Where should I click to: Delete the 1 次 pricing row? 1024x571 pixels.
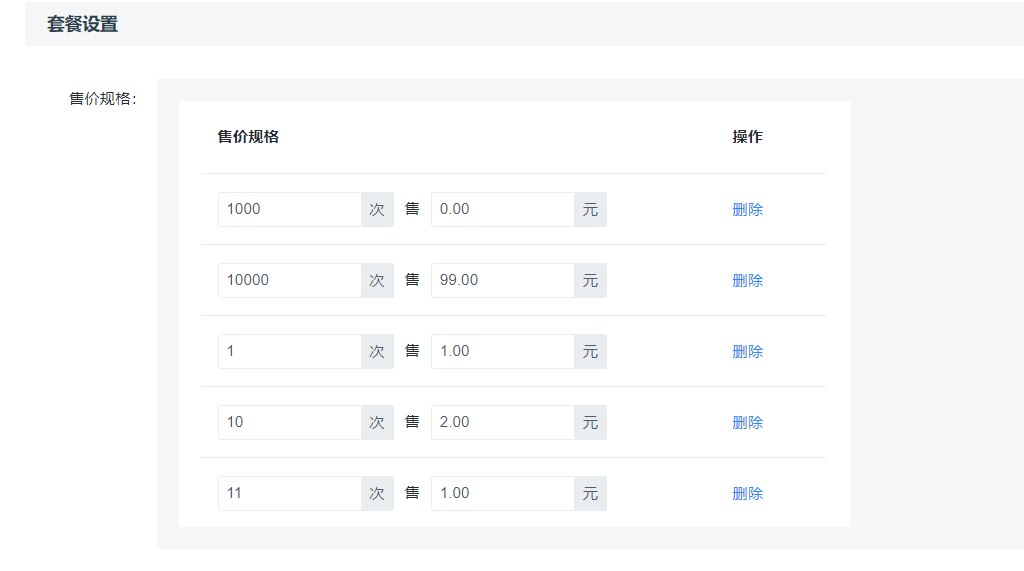(747, 351)
